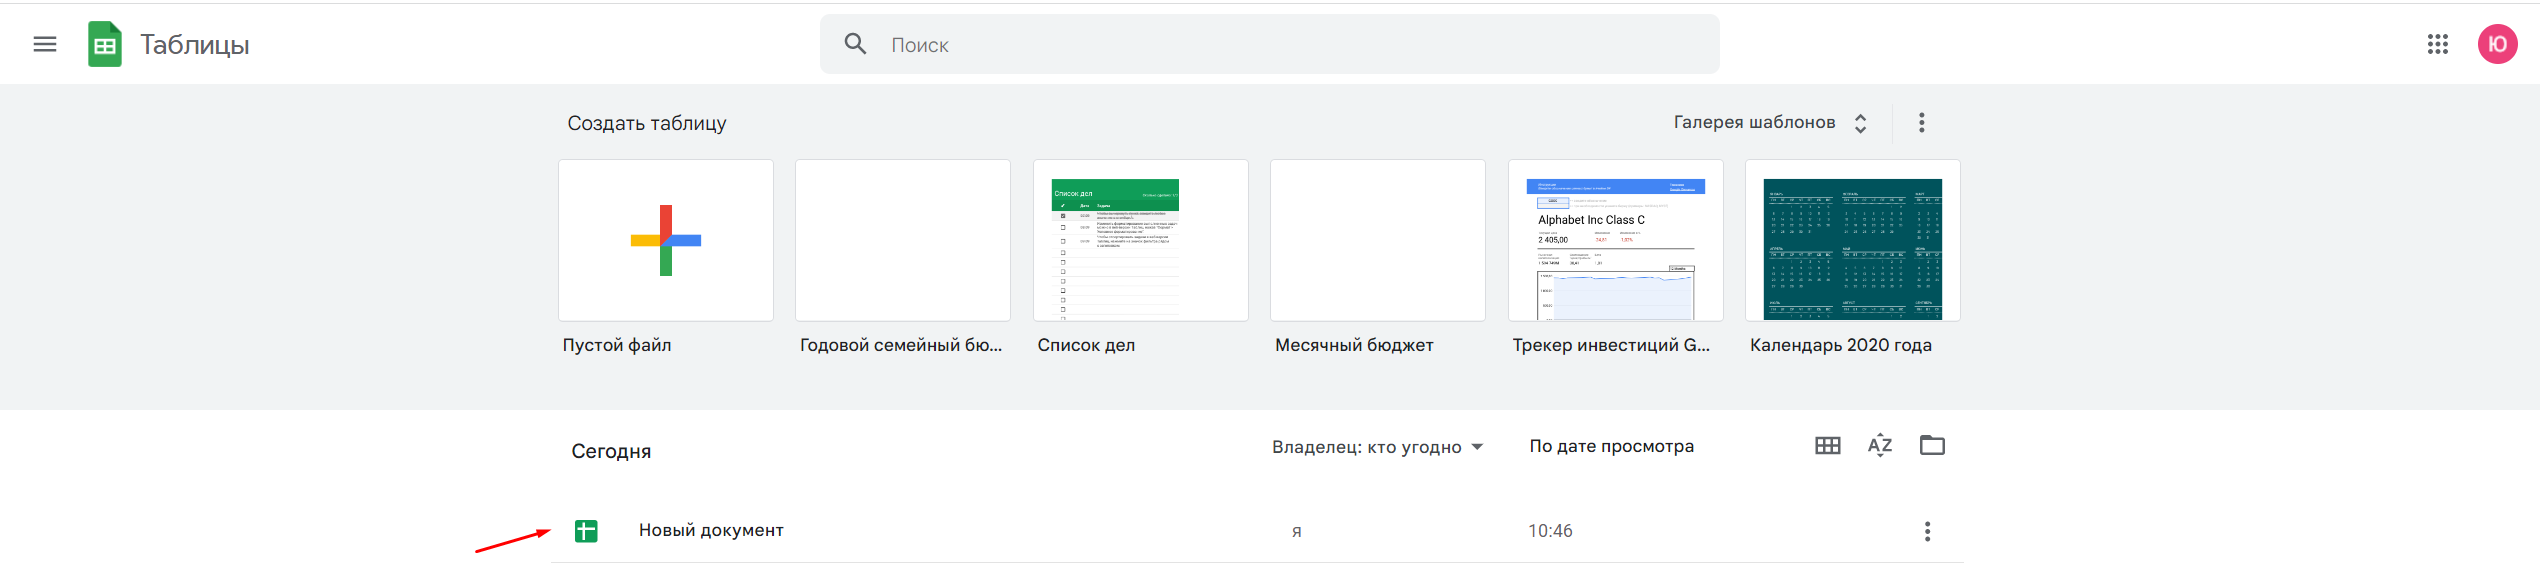The height and width of the screenshot is (572, 2540).
Task: Open the Список дел template
Action: [x=1140, y=240]
